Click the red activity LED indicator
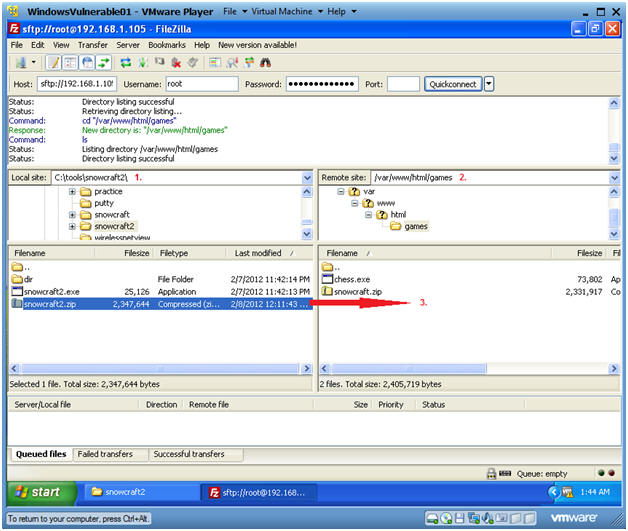628x531 pixels. pos(611,473)
